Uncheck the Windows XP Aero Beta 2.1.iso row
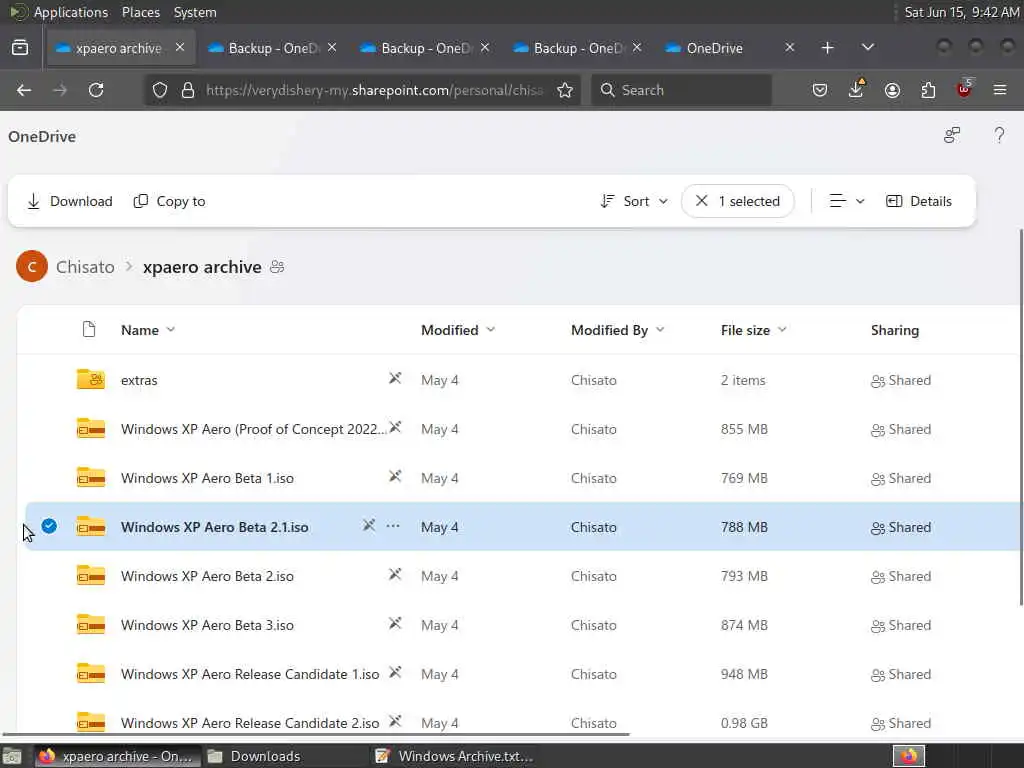1024x768 pixels. coord(49,526)
